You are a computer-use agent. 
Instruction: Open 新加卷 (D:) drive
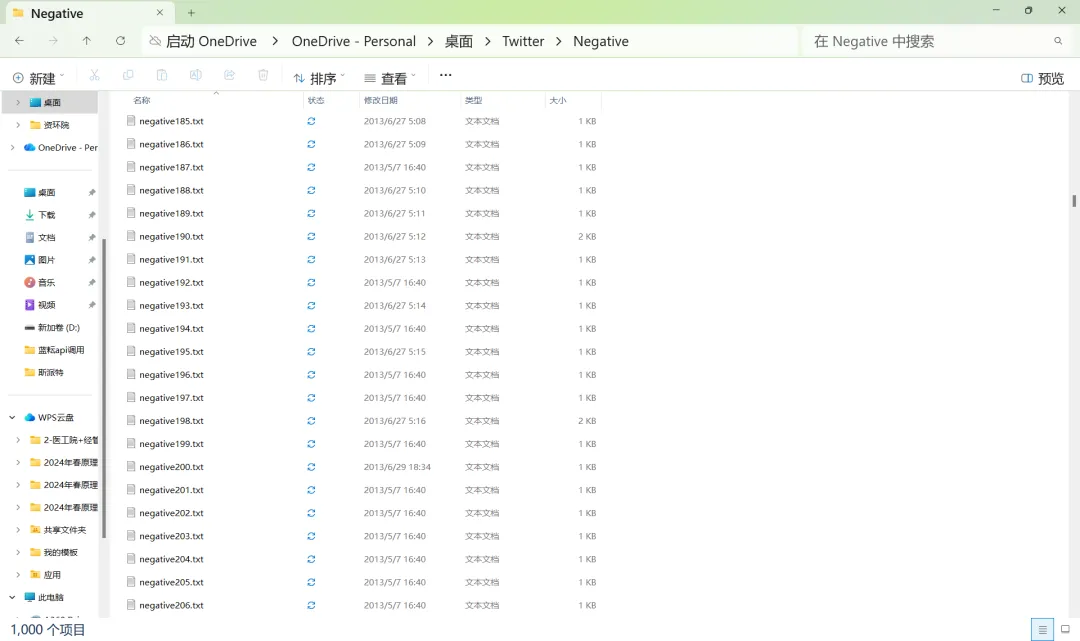(x=59, y=328)
